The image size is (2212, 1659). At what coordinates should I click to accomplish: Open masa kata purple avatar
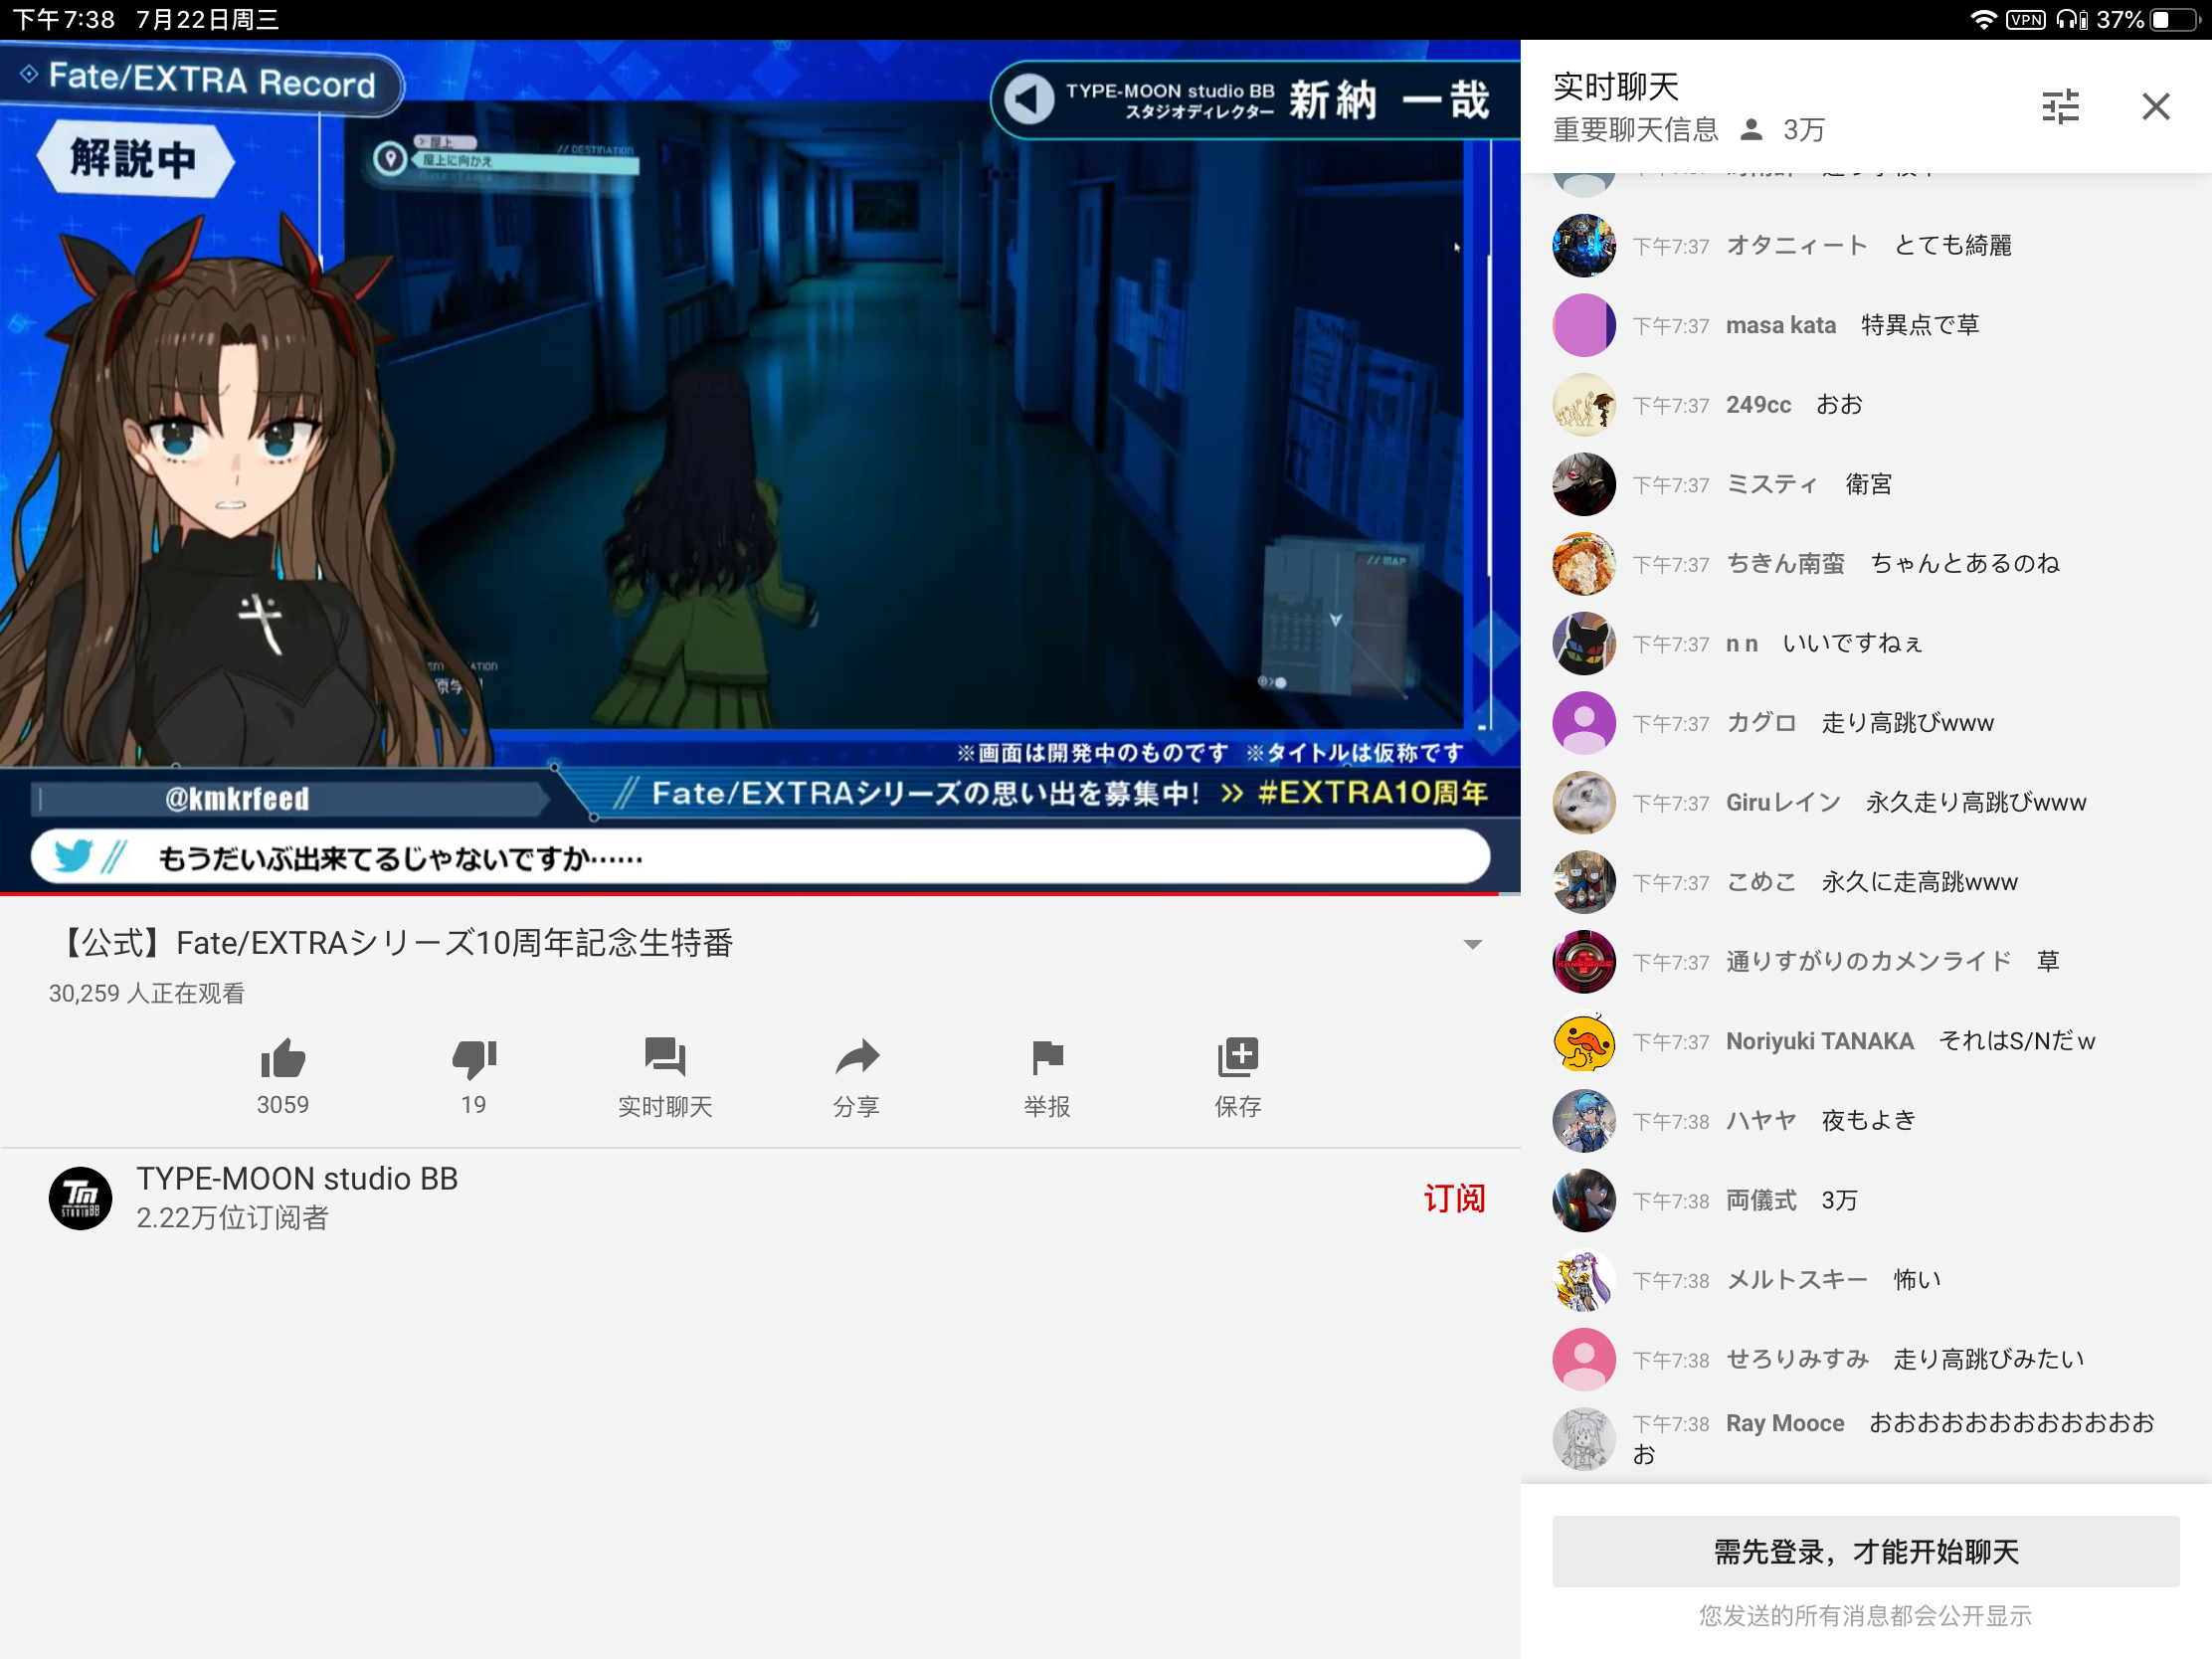[x=1584, y=325]
